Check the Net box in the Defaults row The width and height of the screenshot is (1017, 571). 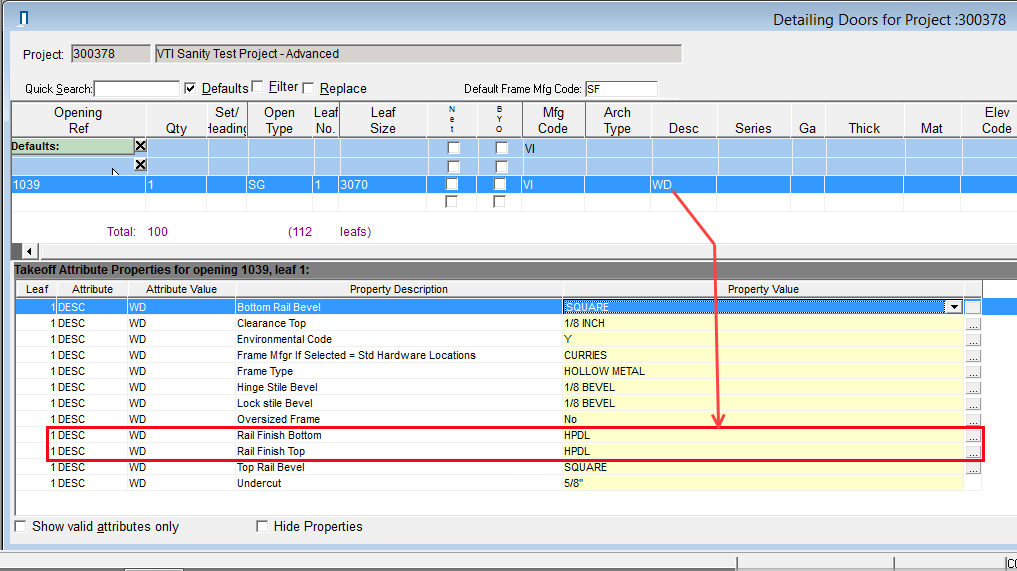click(x=453, y=148)
